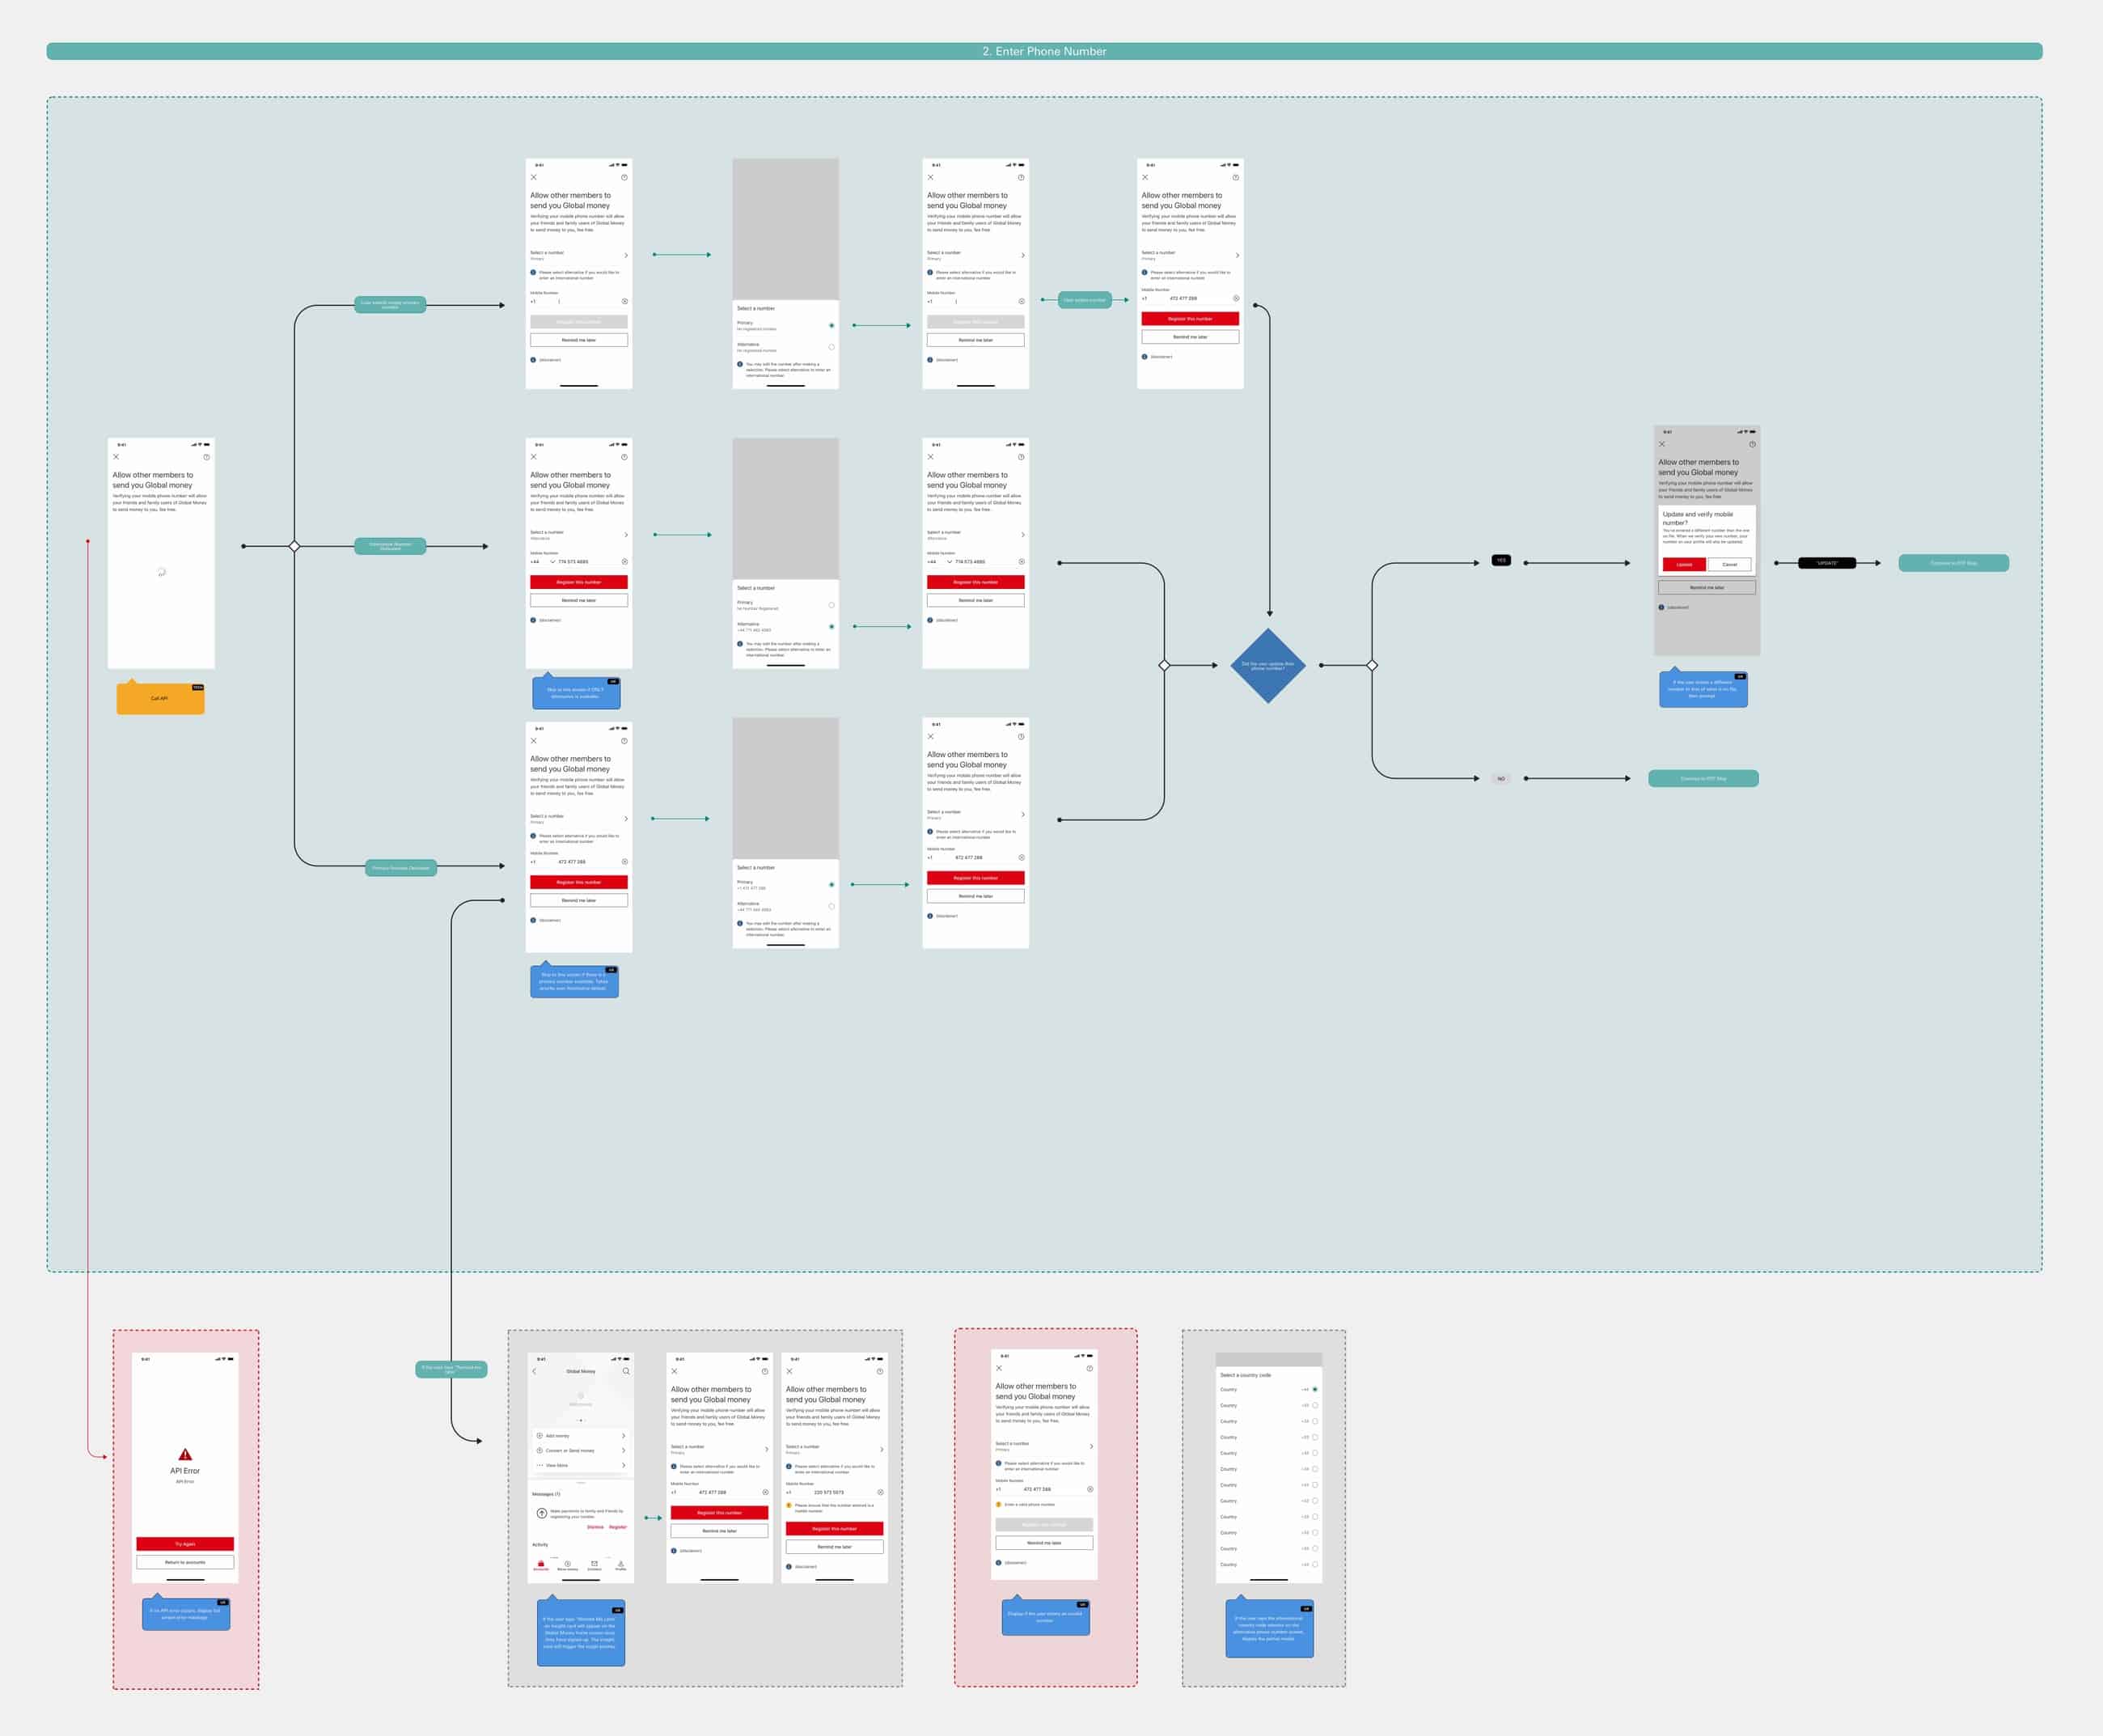Viewport: 2103px width, 1736px height.
Task: Click the Register link in the Messages card
Action: point(618,1527)
